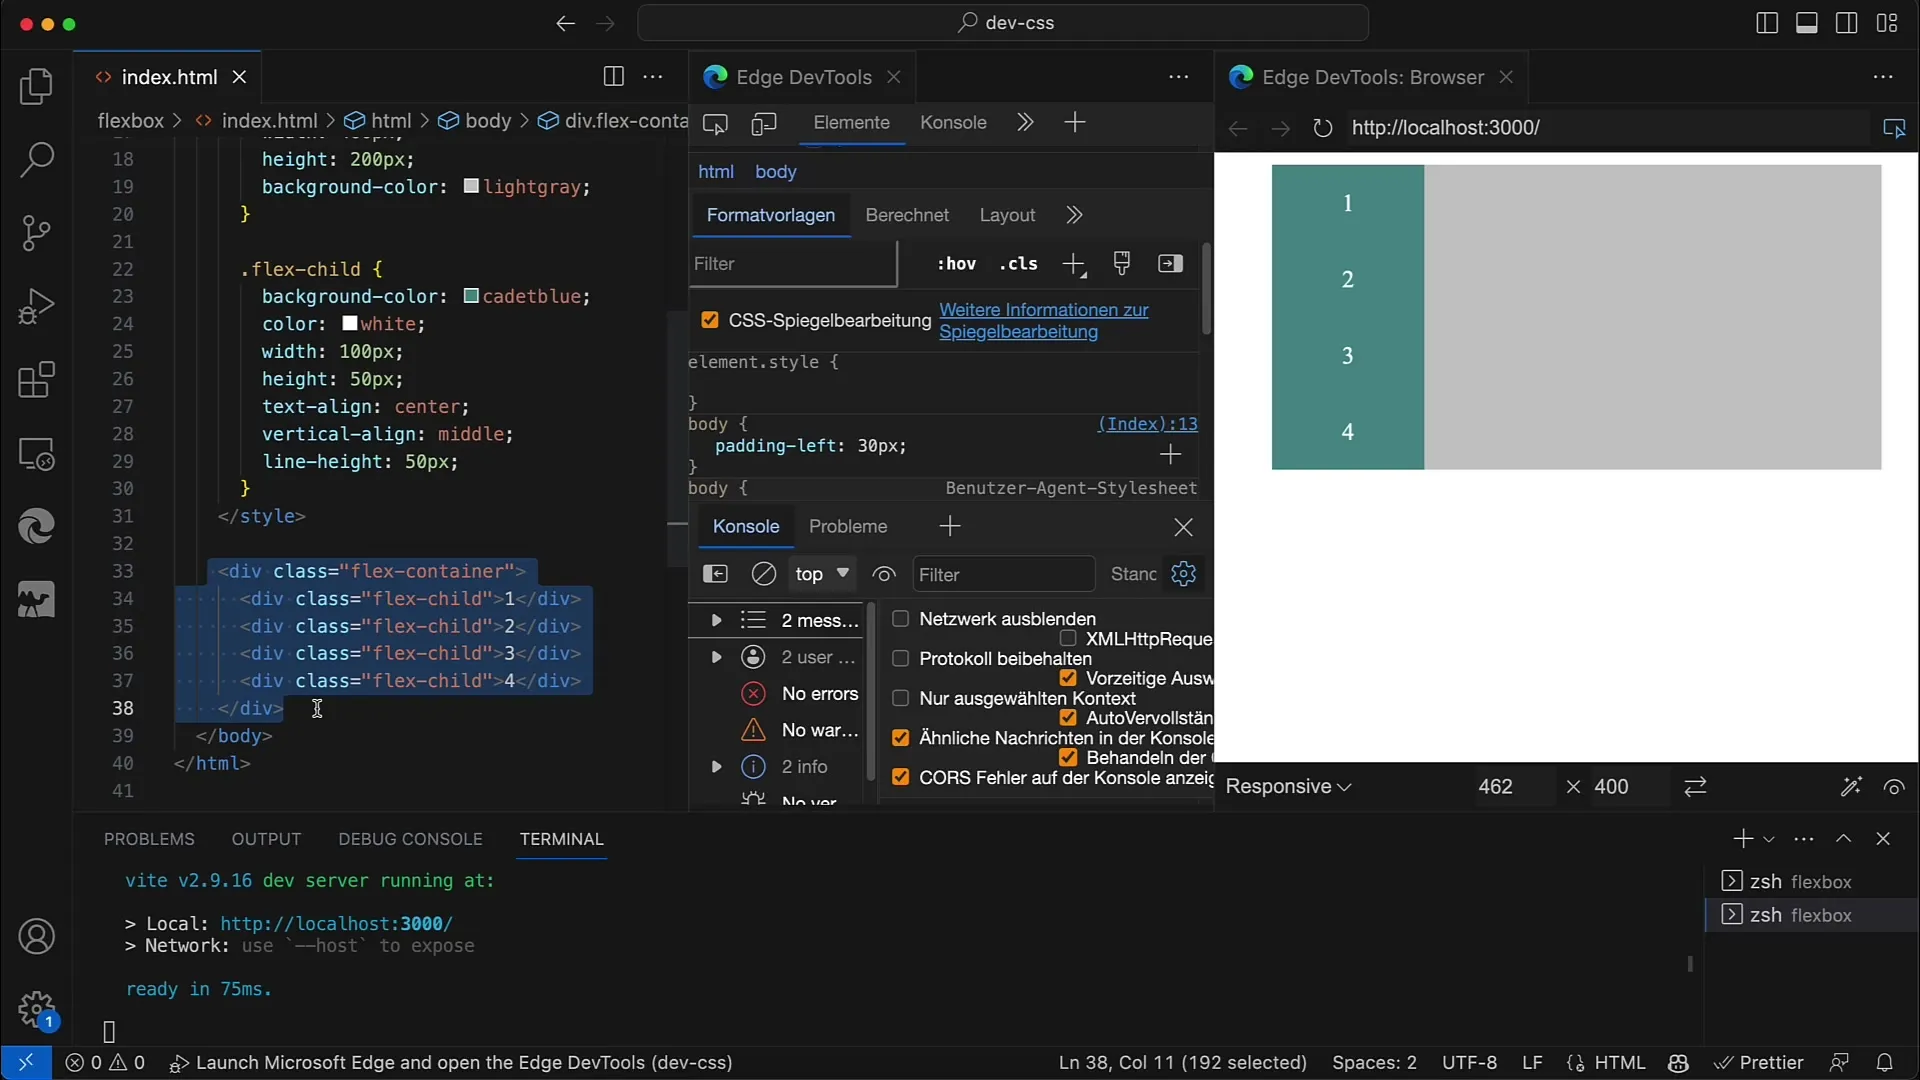Image resolution: width=1920 pixels, height=1080 pixels.
Task: Disable Vorzeitige Auswertung checkbox
Action: (1068, 678)
